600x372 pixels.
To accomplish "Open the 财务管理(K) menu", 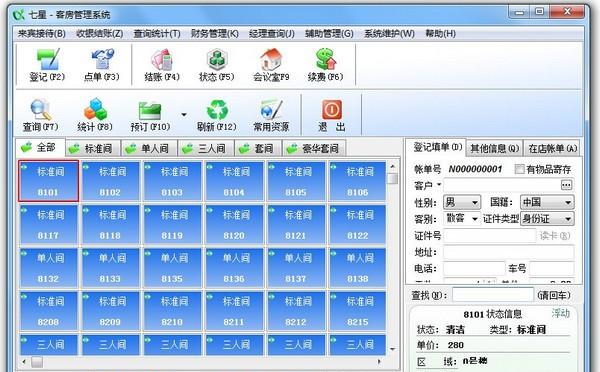I will (x=215, y=34).
